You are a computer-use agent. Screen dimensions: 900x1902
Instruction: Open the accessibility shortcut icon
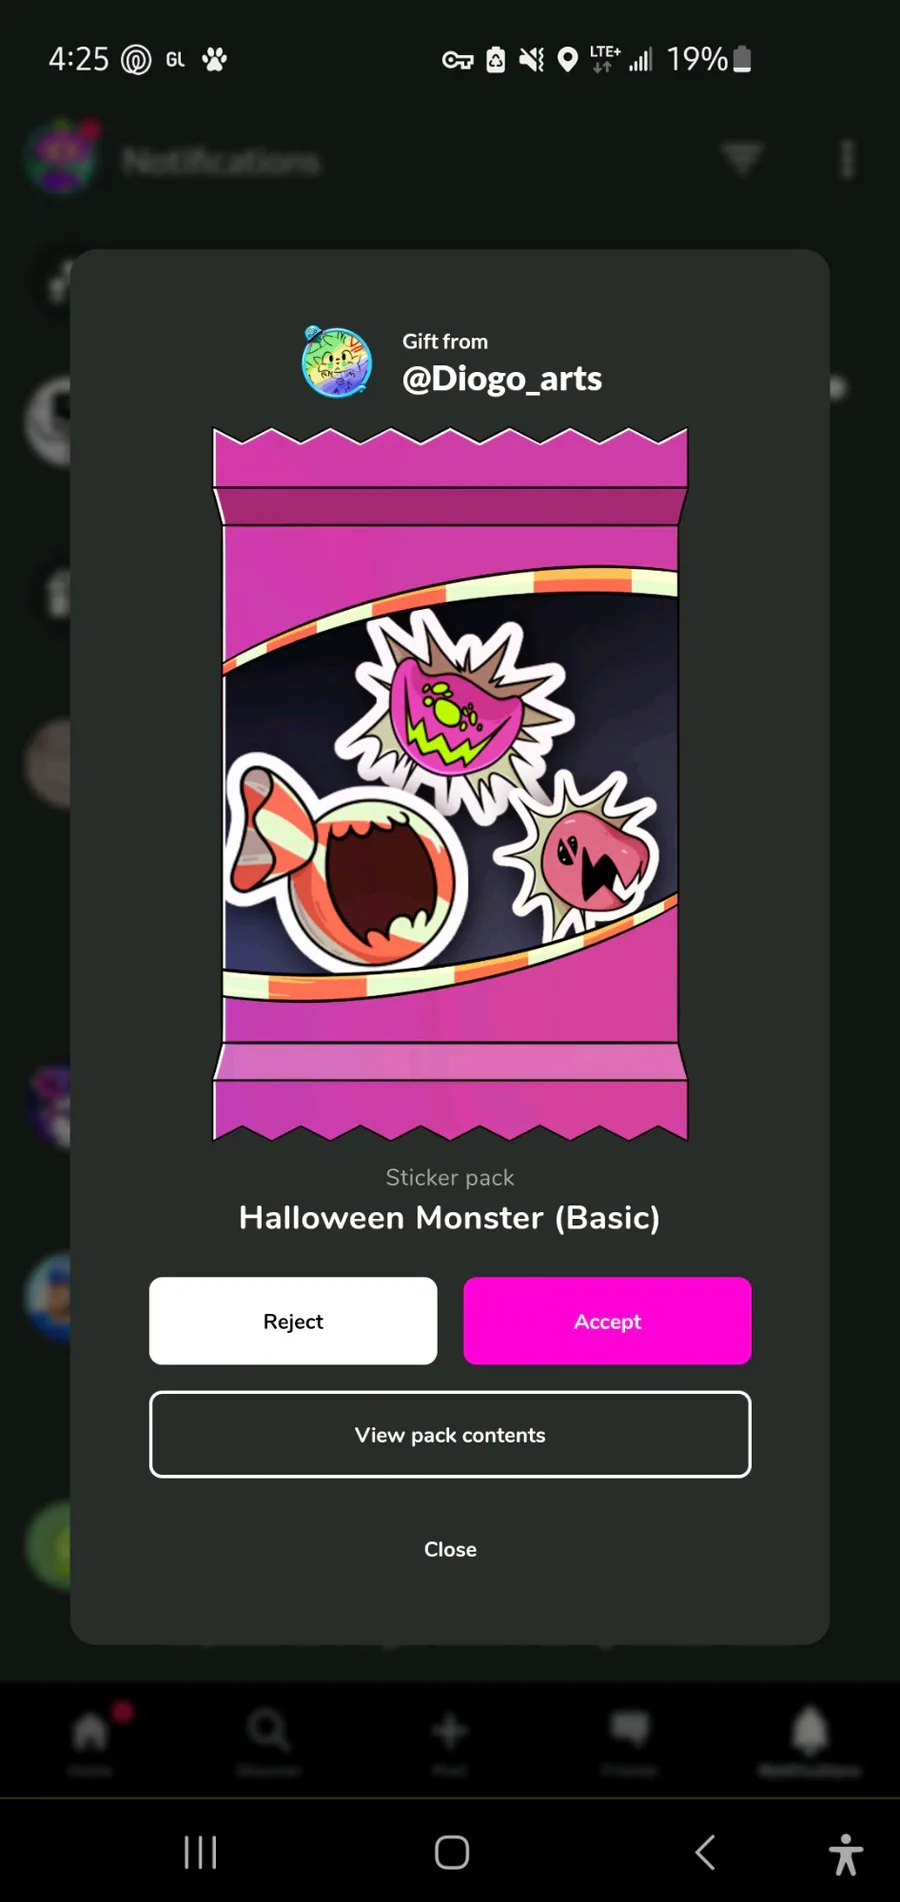[846, 1854]
